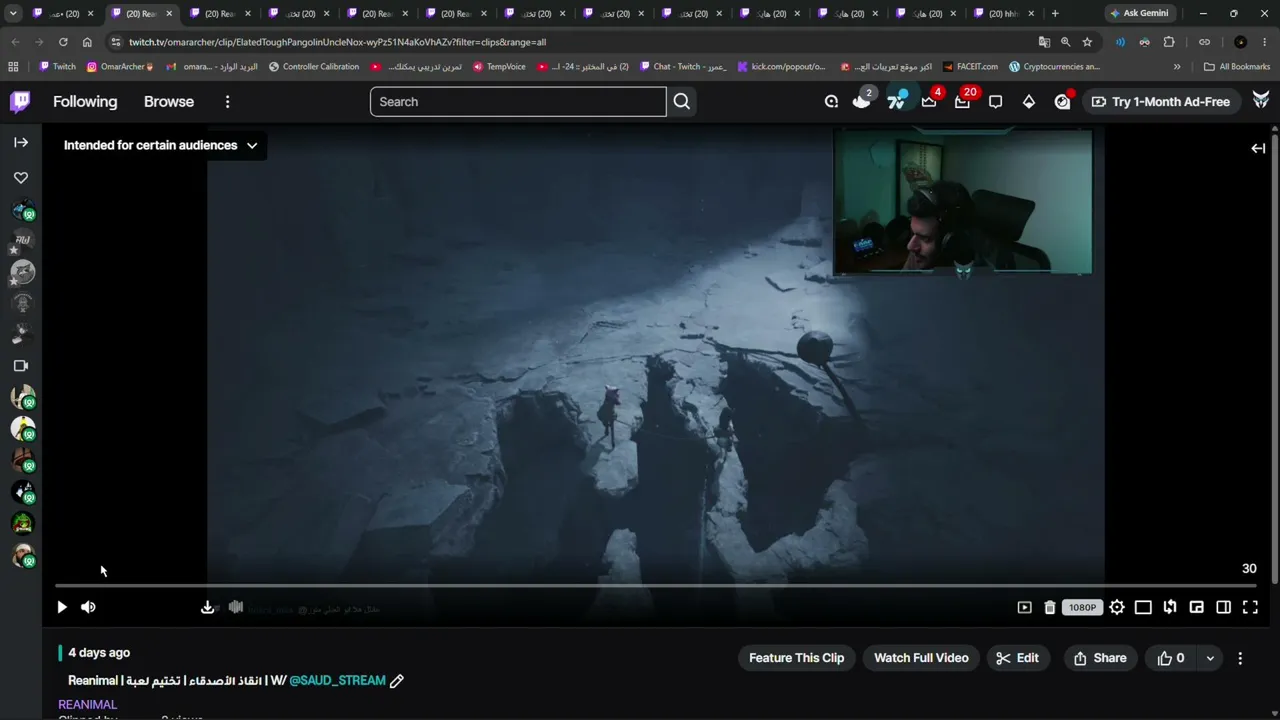The height and width of the screenshot is (720, 1280).
Task: Click the browser address bar URL
Action: [337, 42]
